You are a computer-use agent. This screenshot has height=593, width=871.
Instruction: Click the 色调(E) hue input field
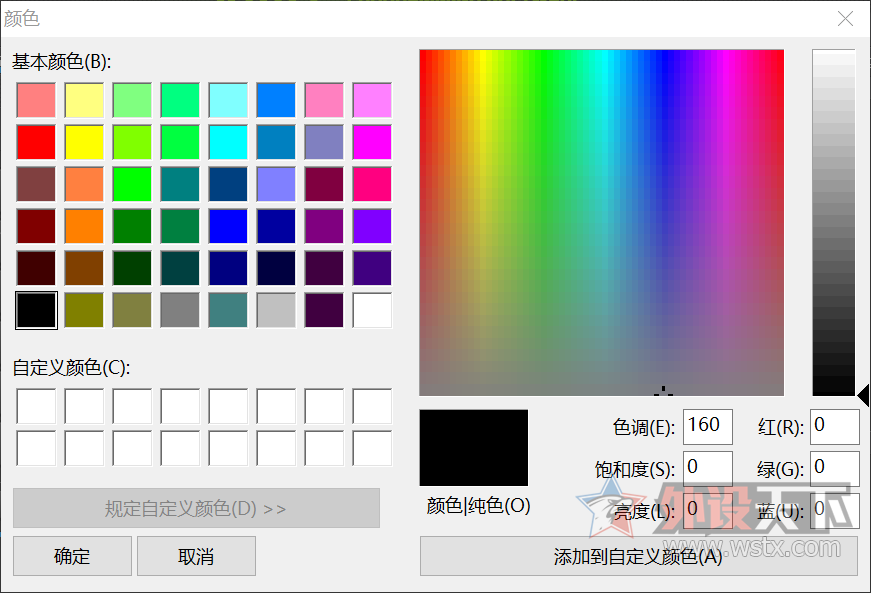pos(707,426)
